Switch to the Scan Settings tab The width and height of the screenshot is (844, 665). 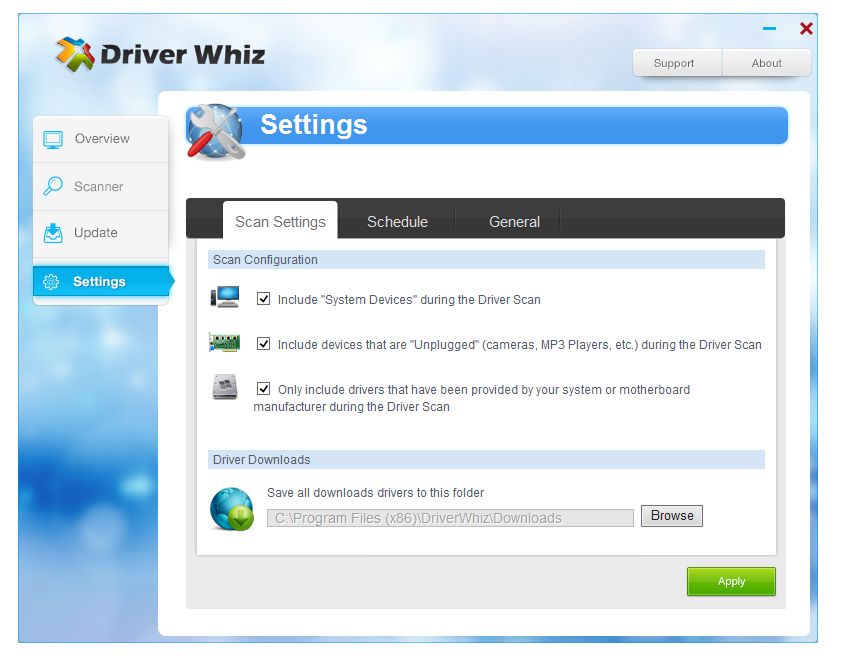[x=280, y=221]
